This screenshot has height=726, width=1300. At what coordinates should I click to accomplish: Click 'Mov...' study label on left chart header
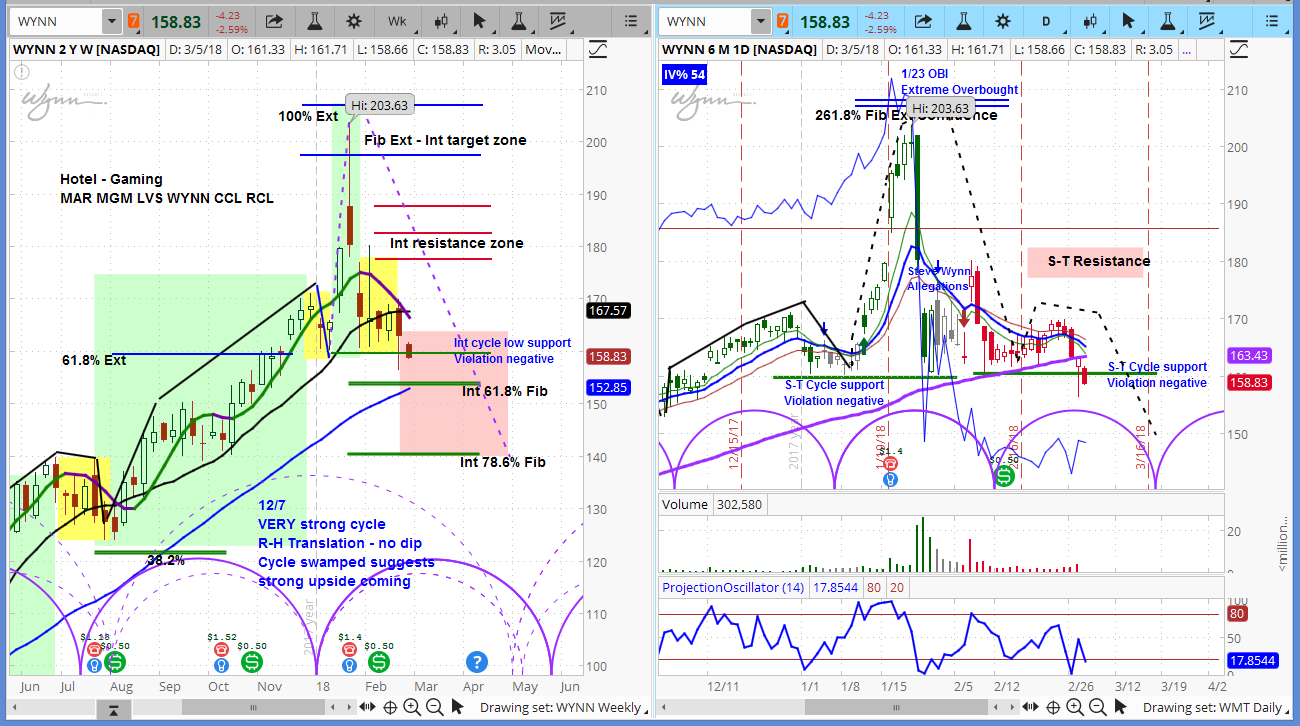point(542,48)
